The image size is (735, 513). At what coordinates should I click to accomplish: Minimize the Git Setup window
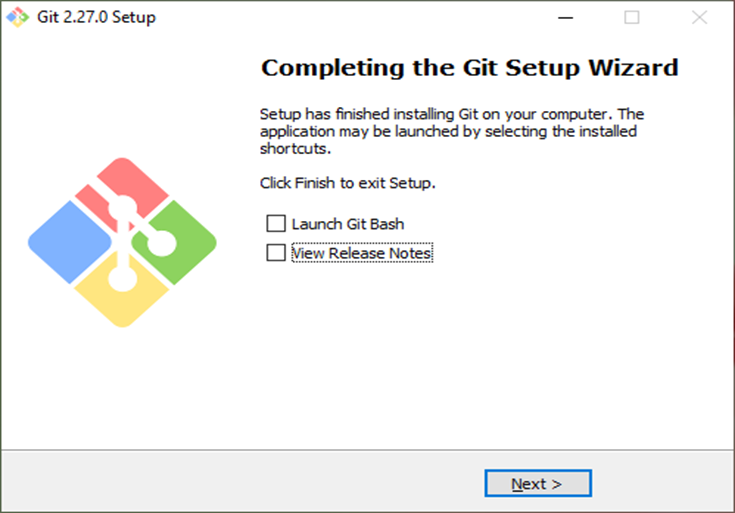565,17
